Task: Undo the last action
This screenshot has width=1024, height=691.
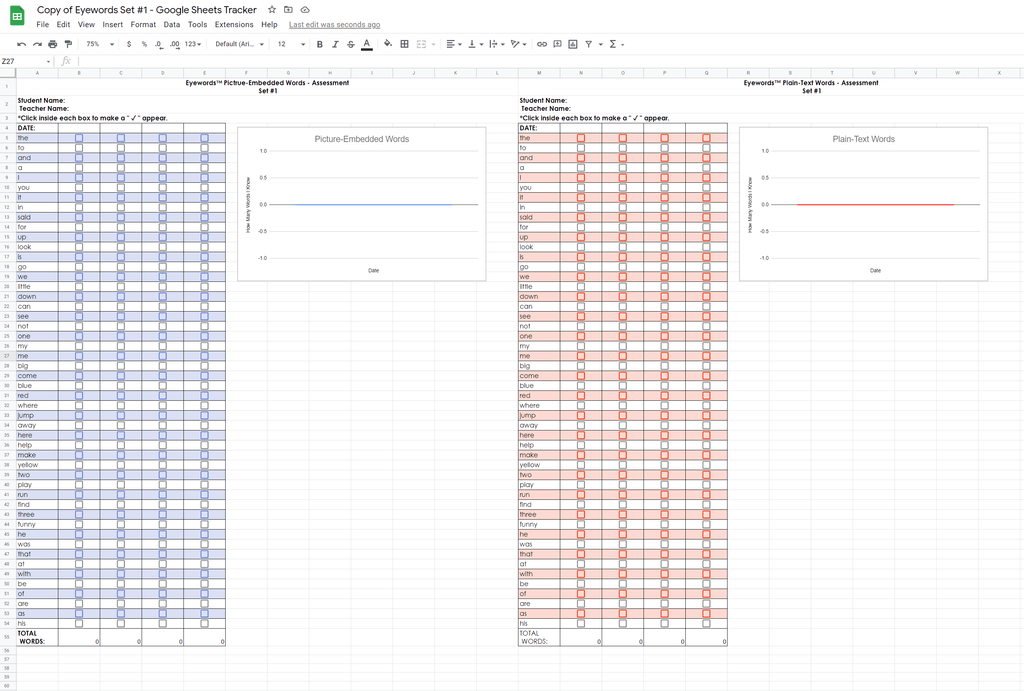Action: tap(22, 44)
